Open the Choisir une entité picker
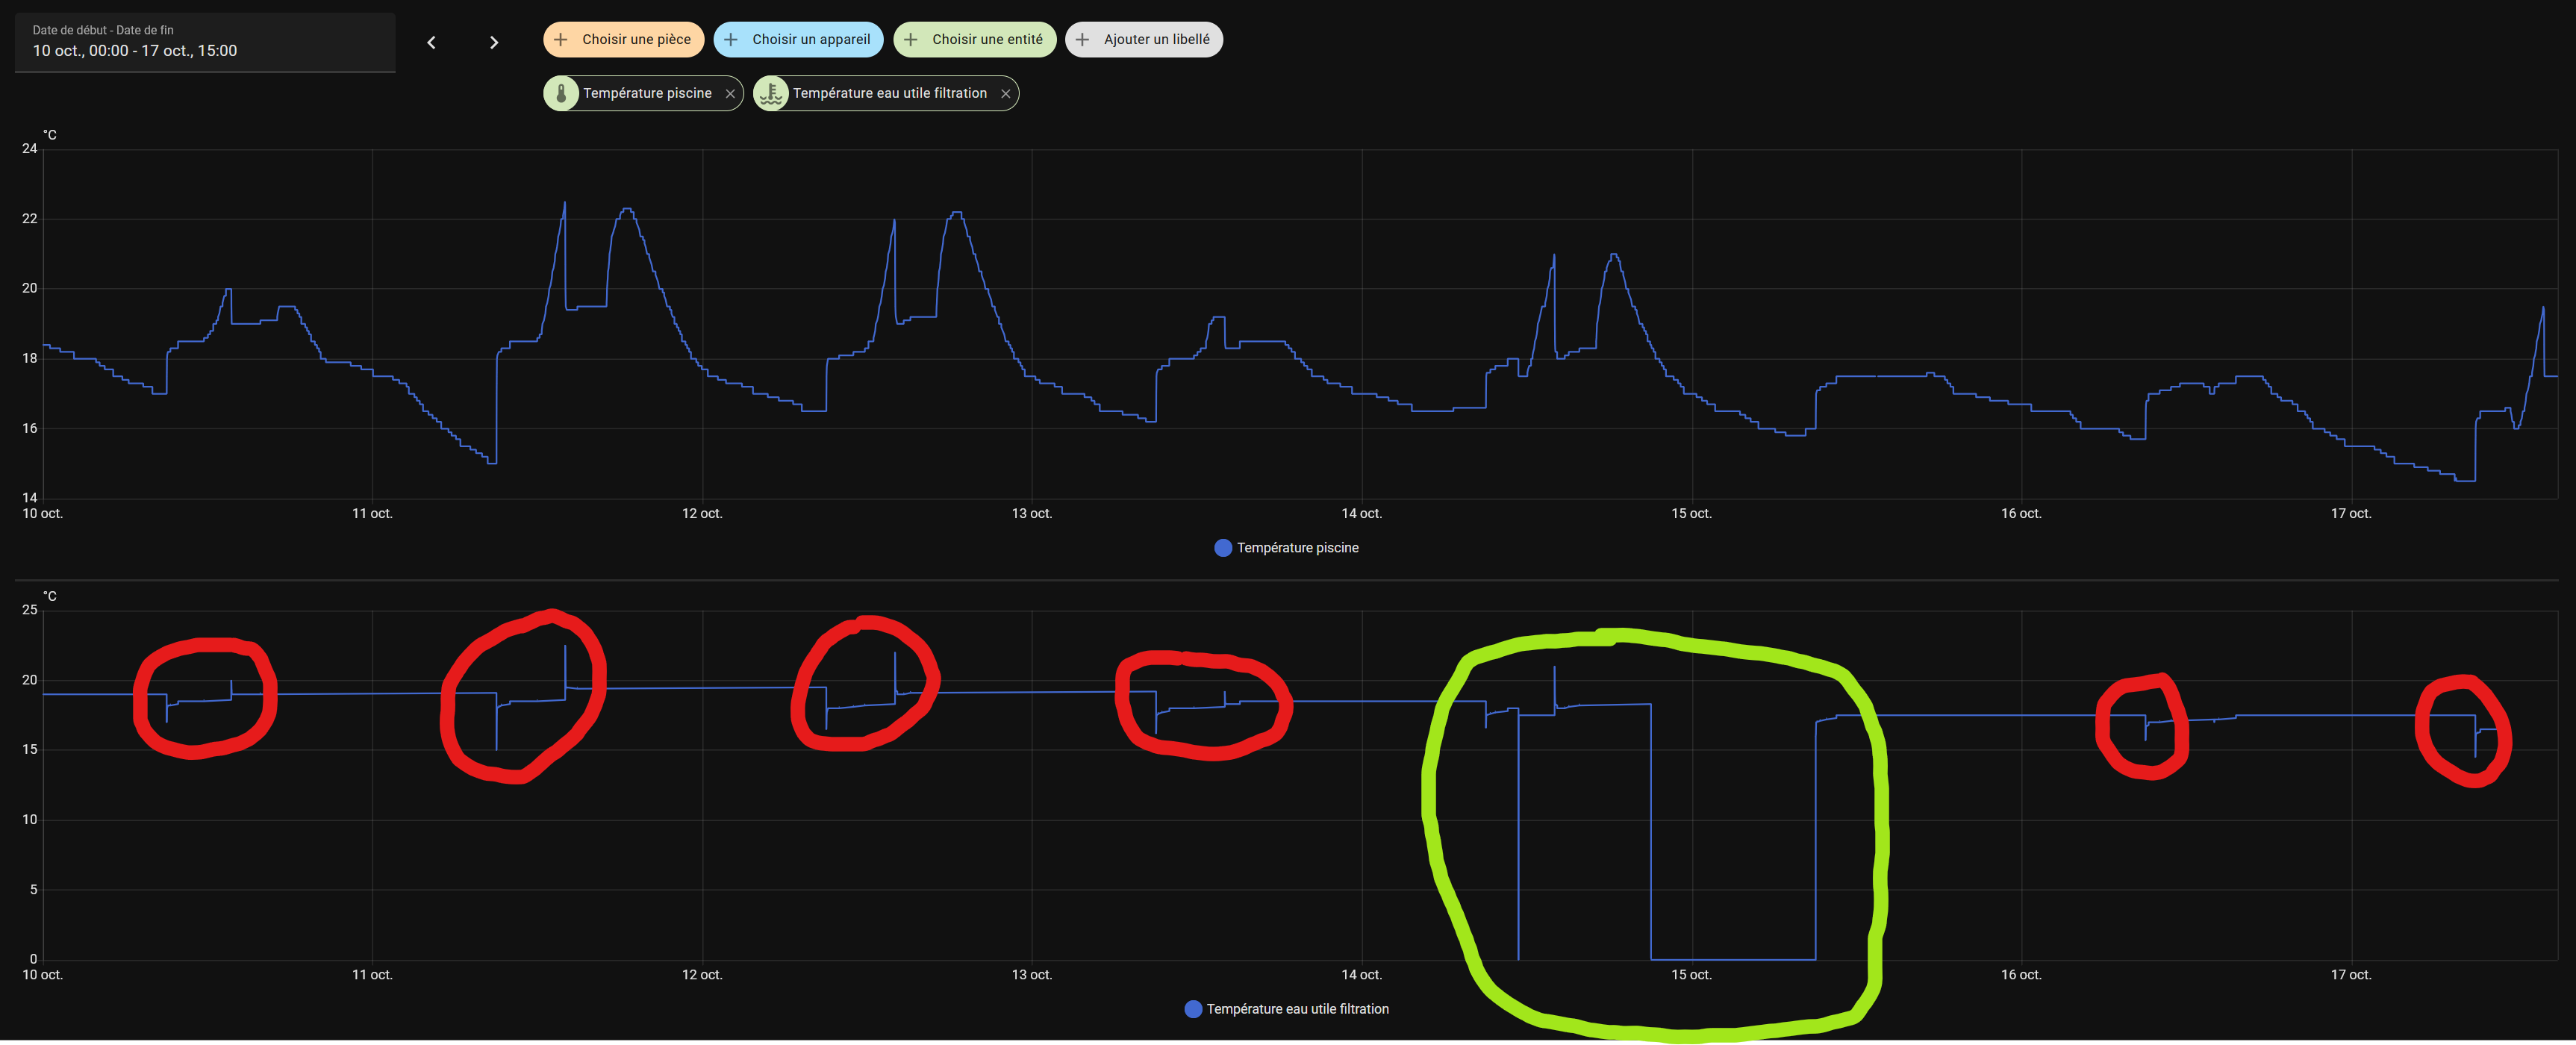This screenshot has width=2576, height=1045. [987, 40]
